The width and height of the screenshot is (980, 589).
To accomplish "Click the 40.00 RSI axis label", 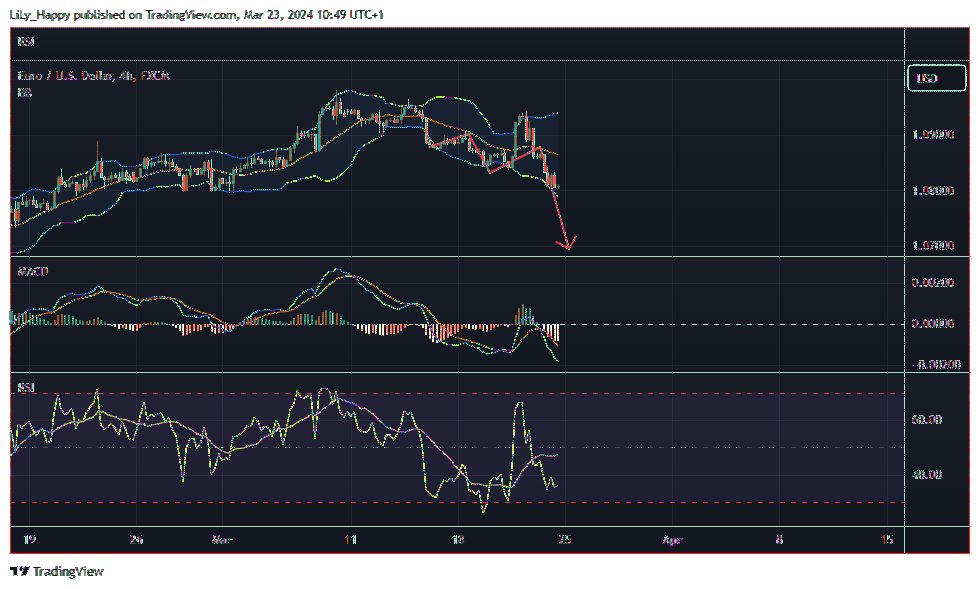I will click(927, 475).
